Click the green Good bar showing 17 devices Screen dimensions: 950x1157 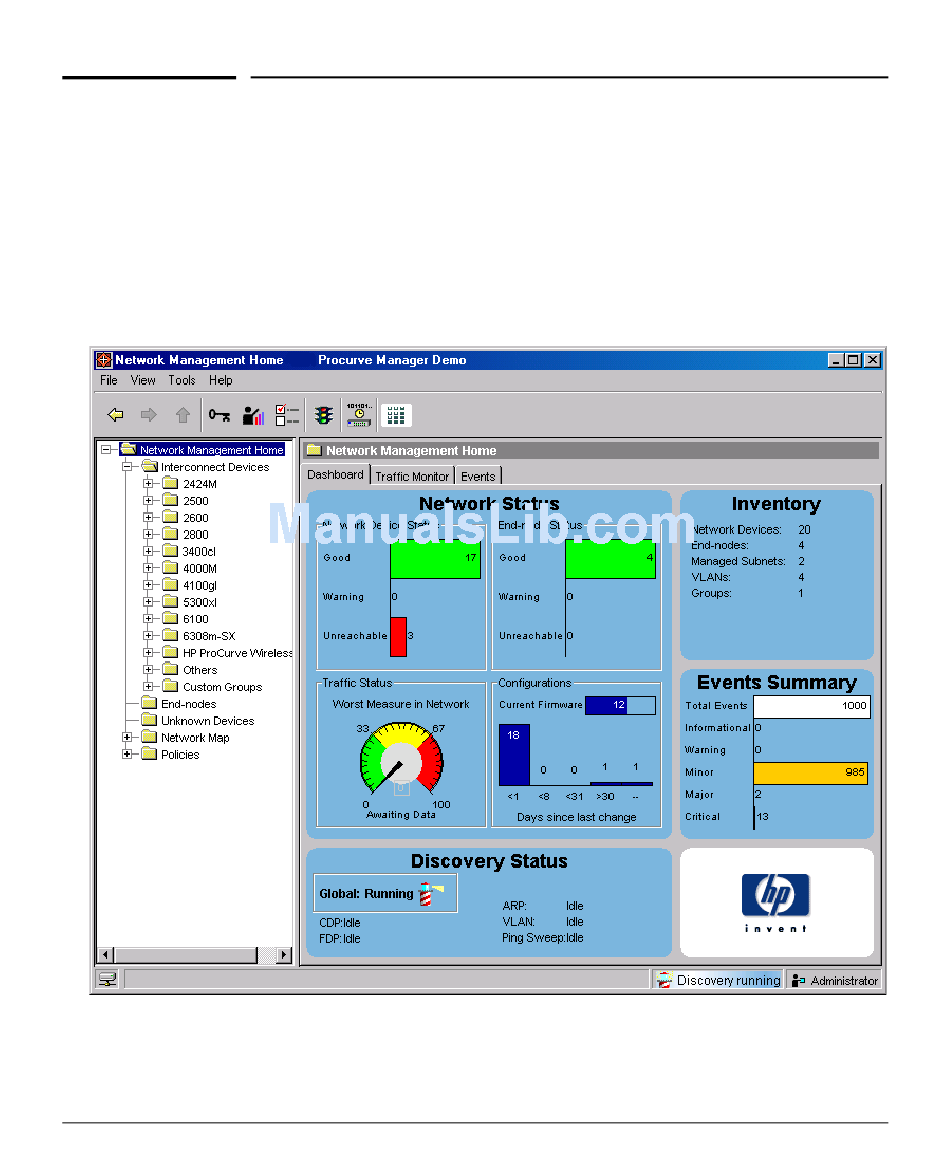click(x=436, y=559)
